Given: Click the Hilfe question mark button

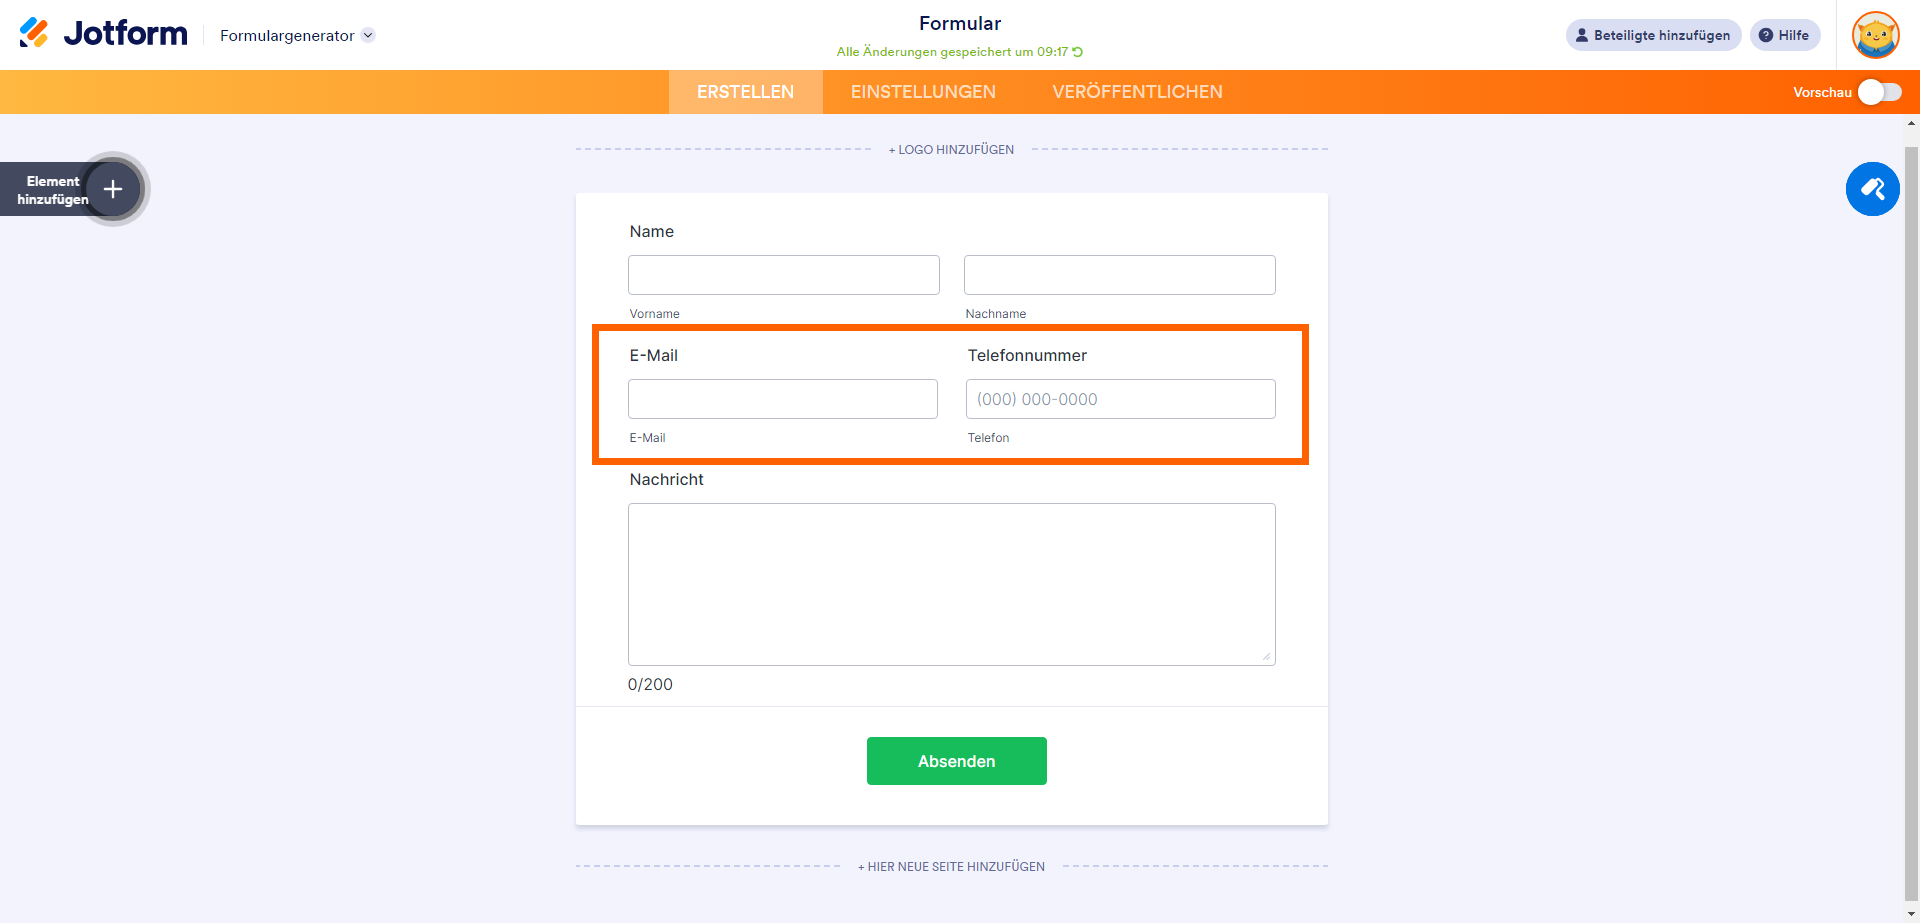Looking at the screenshot, I should [1784, 35].
